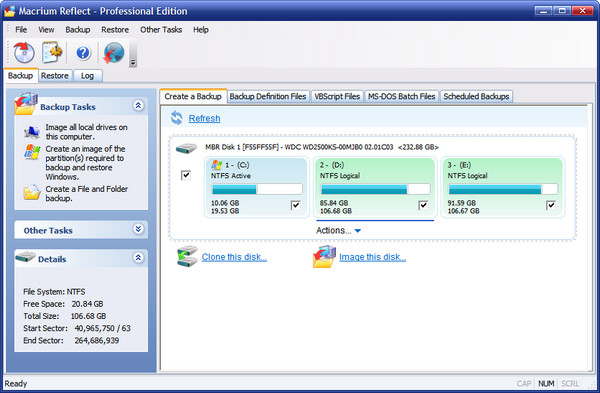This screenshot has height=393, width=600.
Task: Select the 3 - (E:) partition header
Action: tap(459, 165)
